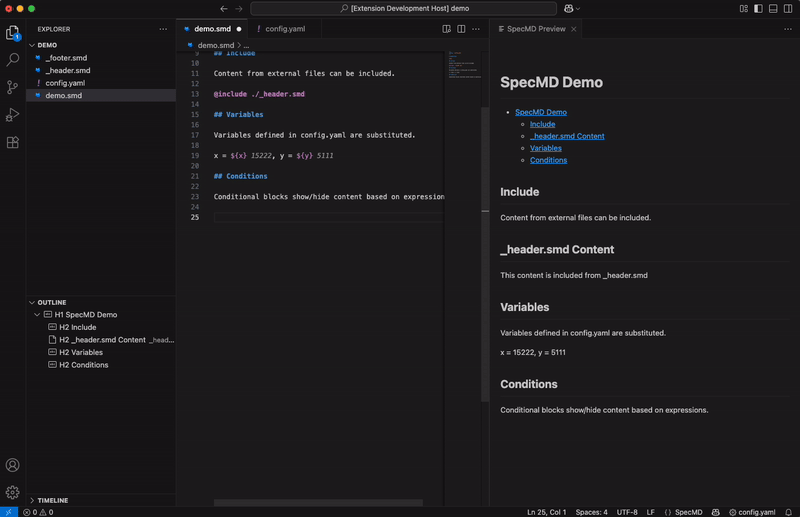800x517 pixels.
Task: Open config.yaml status bar item
Action: coord(752,512)
